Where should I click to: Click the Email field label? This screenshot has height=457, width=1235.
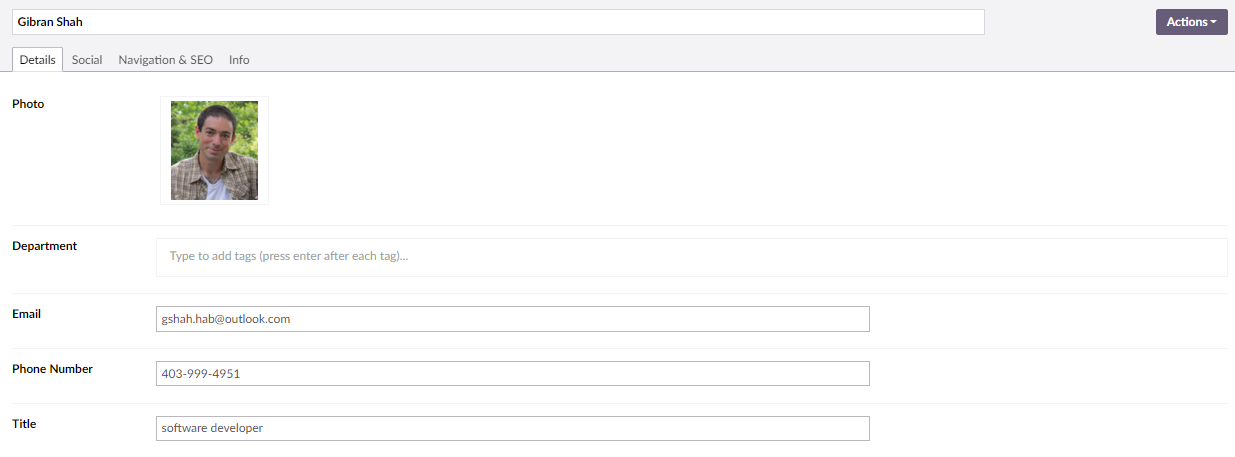[26, 314]
